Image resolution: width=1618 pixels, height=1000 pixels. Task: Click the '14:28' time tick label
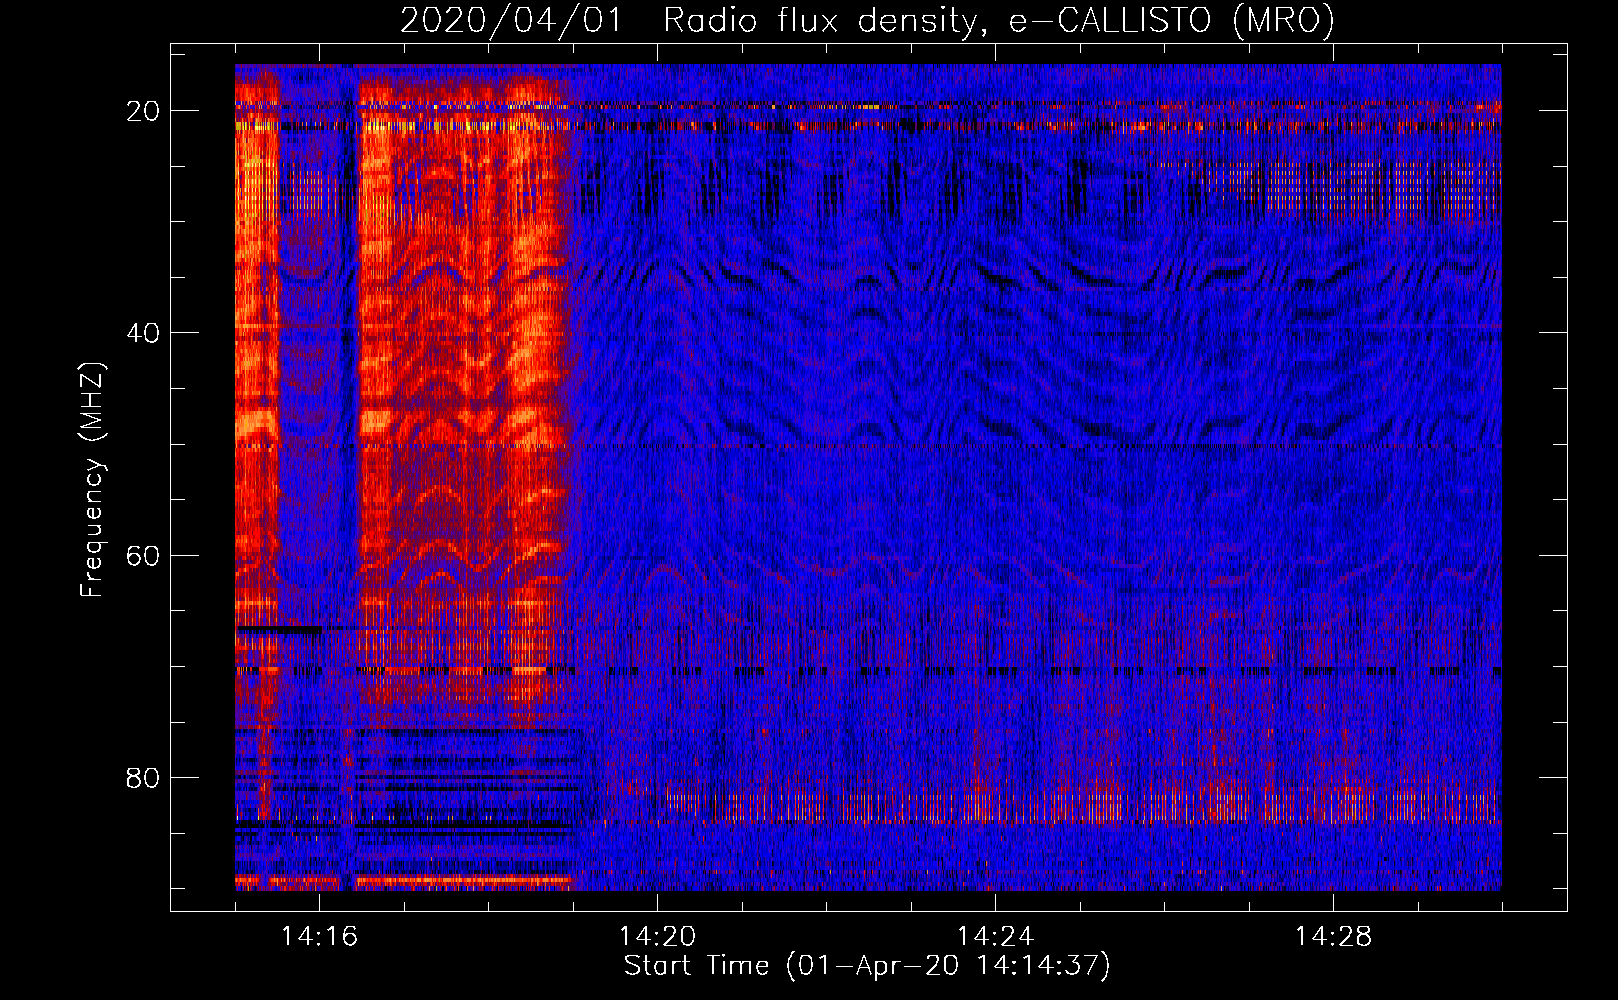coord(1333,937)
